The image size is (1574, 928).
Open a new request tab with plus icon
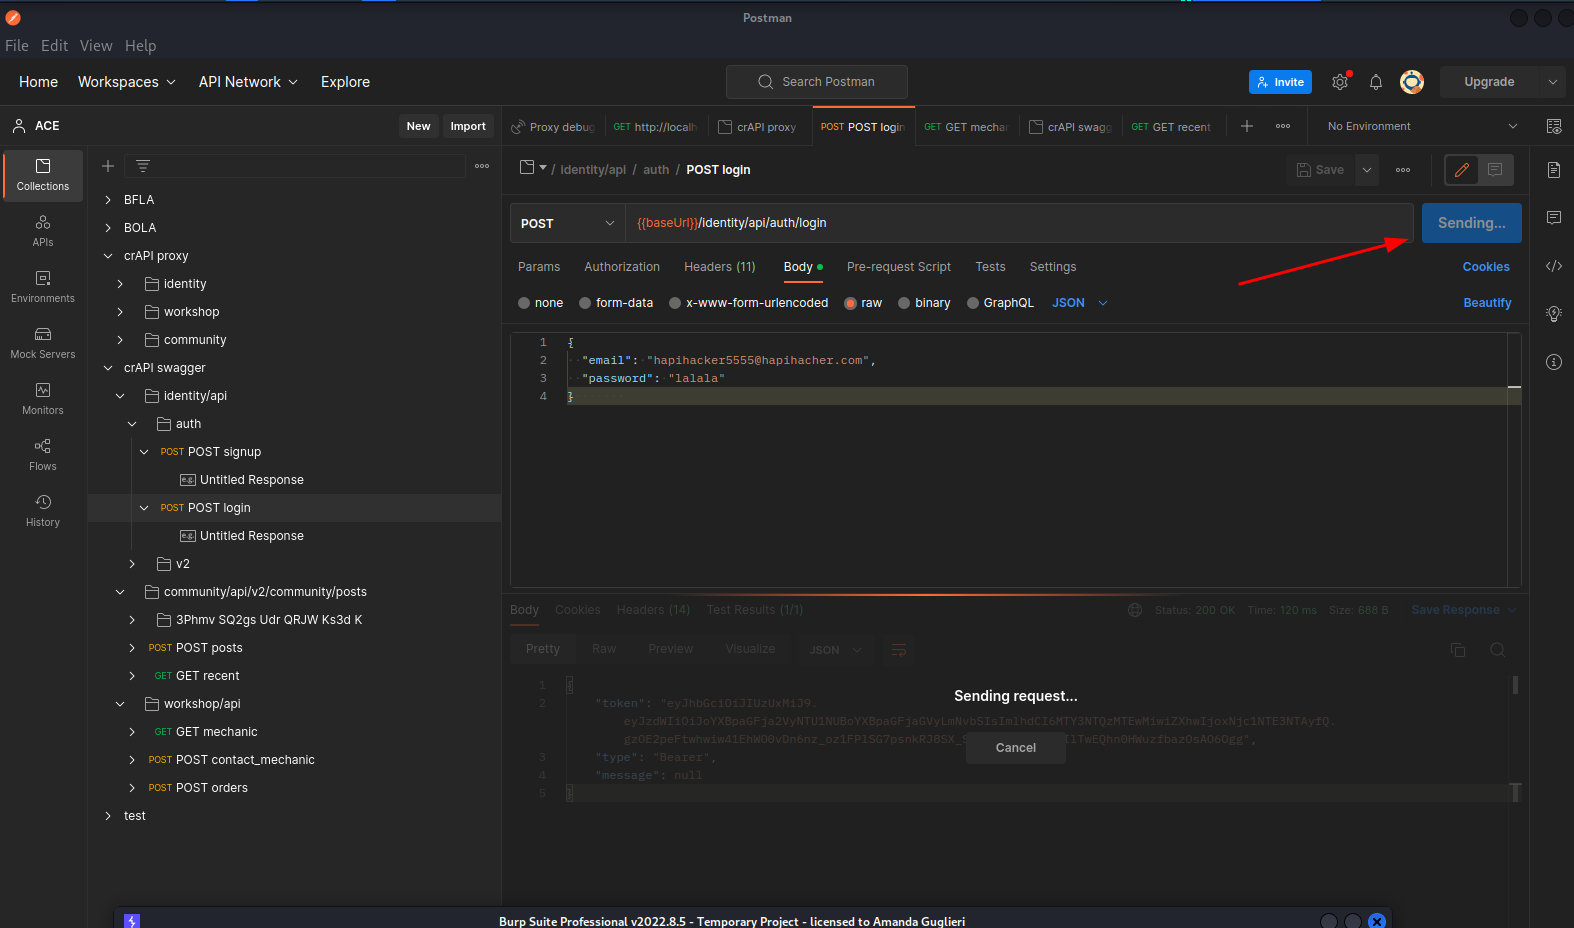pos(1247,126)
